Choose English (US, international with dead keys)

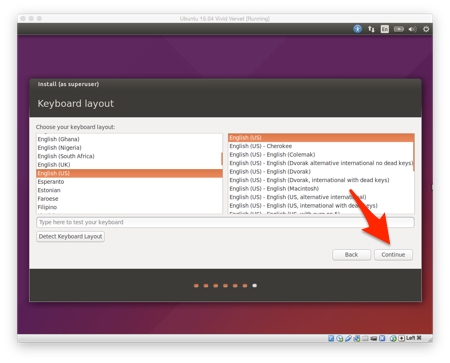[x=321, y=206]
